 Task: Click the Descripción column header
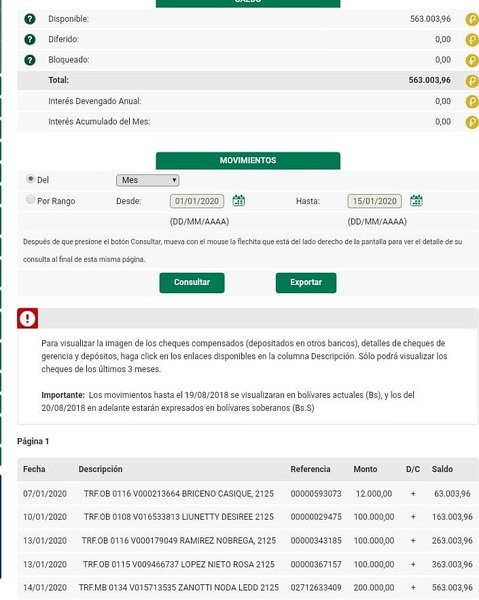(x=100, y=469)
